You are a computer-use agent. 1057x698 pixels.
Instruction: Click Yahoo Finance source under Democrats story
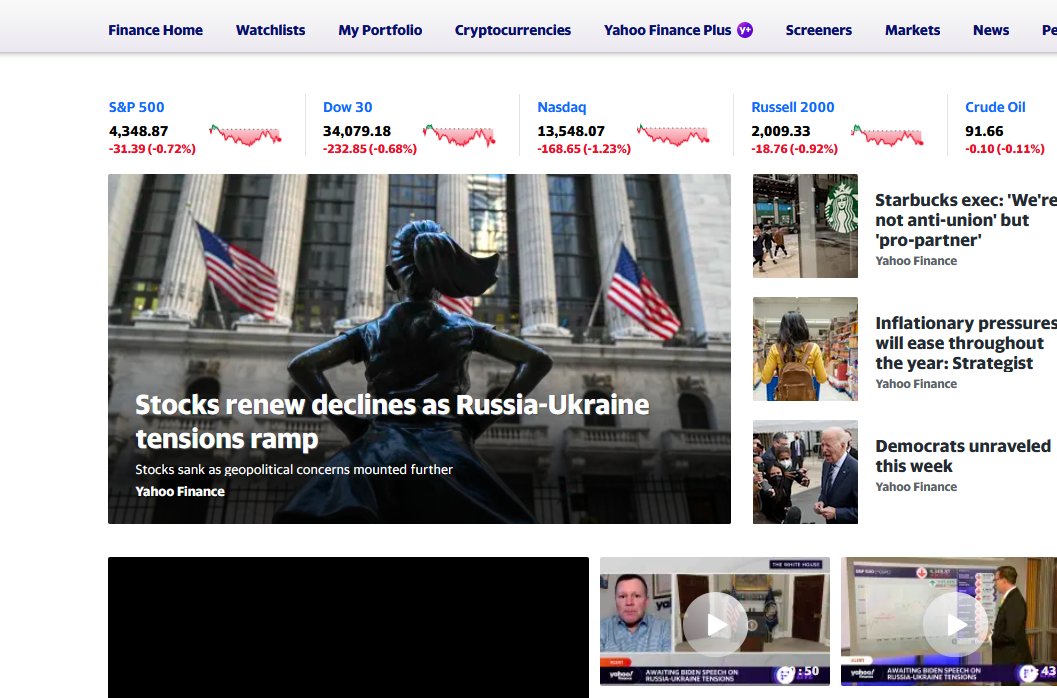(916, 487)
